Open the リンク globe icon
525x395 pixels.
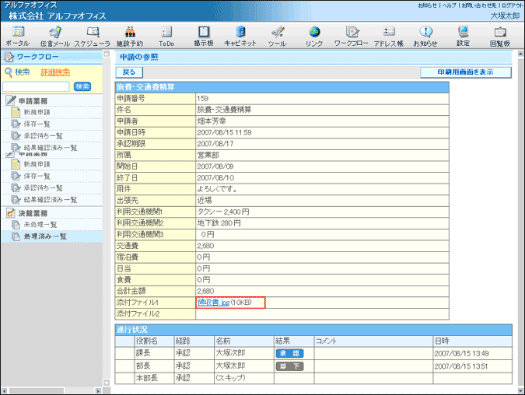click(x=314, y=32)
